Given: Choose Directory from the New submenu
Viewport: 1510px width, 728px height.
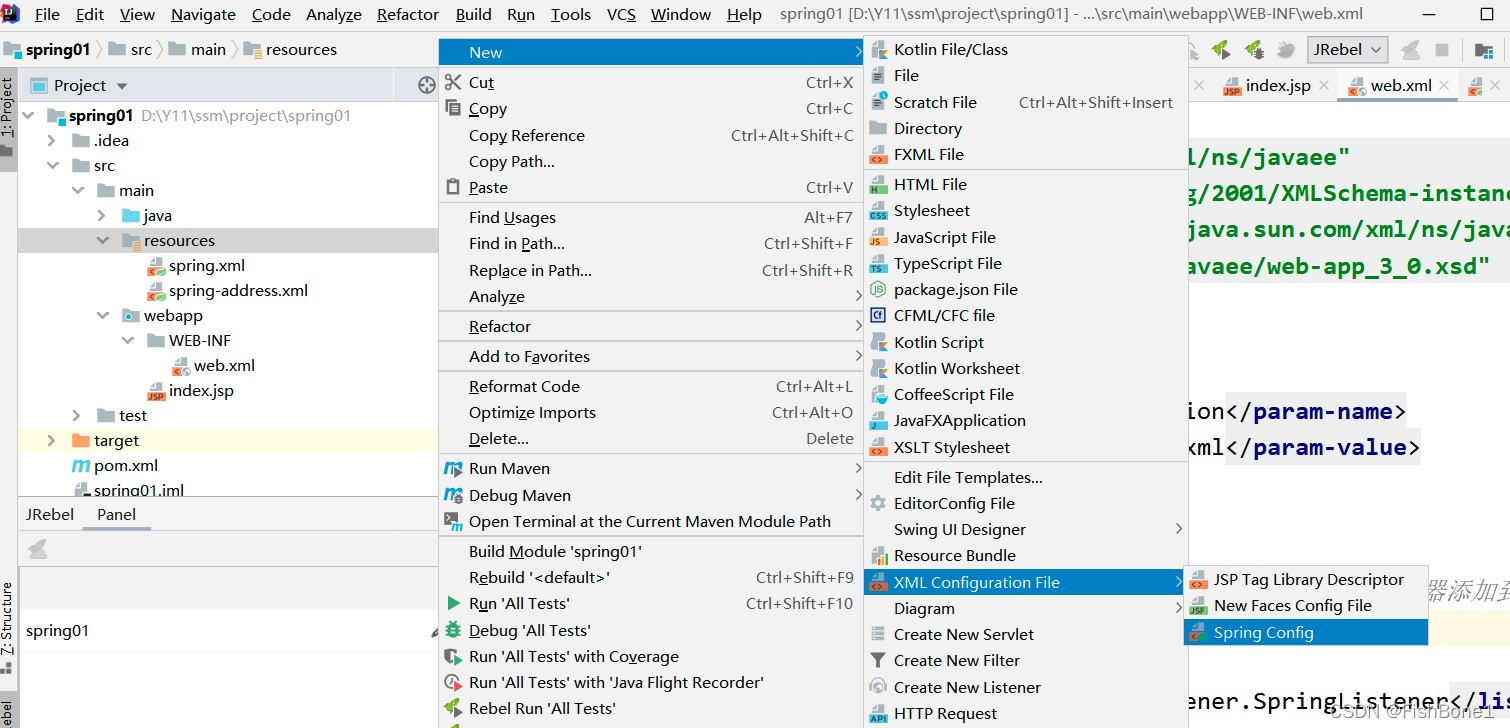Looking at the screenshot, I should [x=1025, y=129].
